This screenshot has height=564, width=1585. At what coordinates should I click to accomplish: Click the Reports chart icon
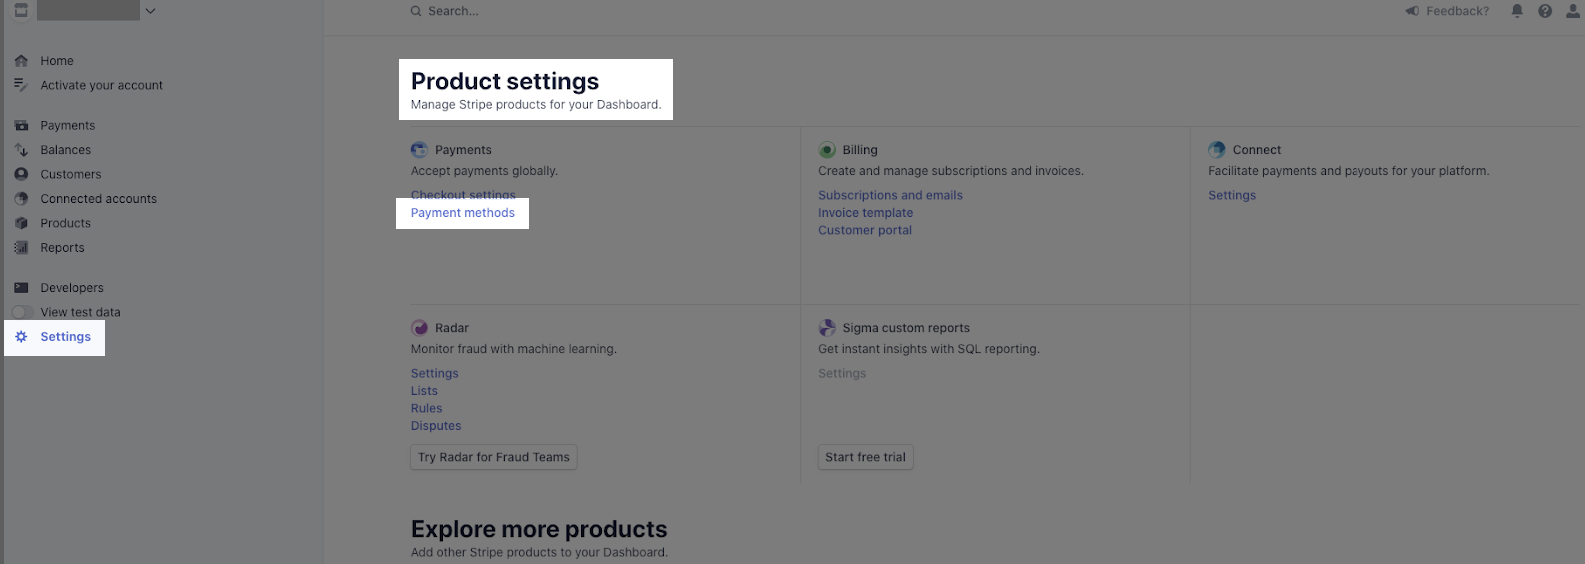(21, 248)
